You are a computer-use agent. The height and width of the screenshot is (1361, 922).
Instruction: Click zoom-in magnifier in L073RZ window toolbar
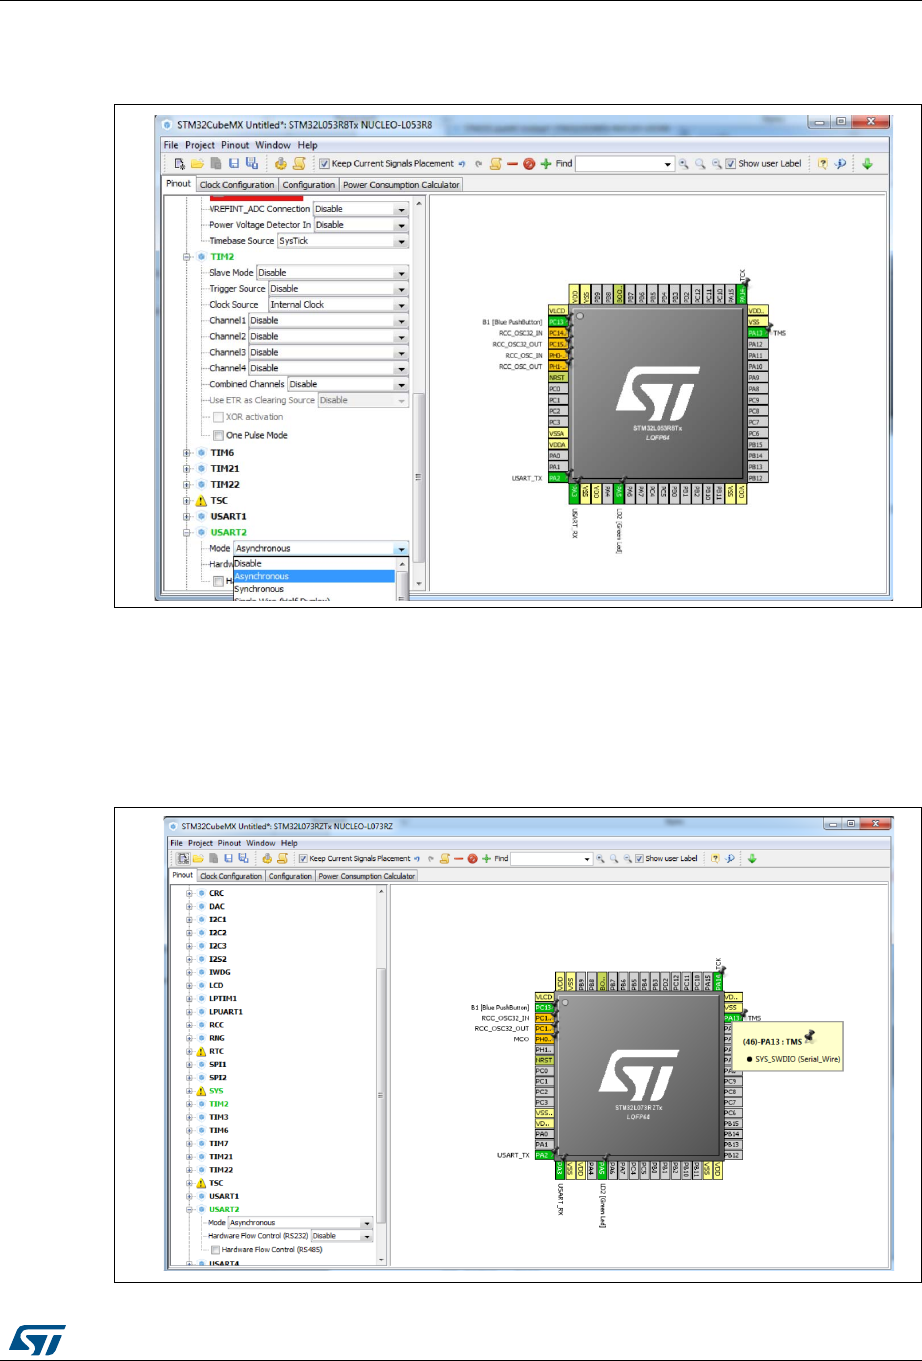(x=602, y=858)
